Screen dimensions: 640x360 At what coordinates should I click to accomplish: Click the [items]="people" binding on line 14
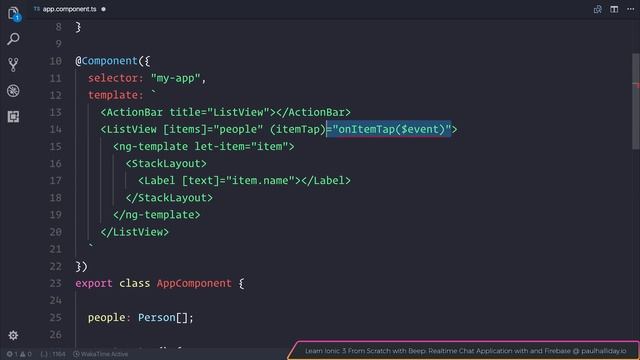tap(213, 129)
